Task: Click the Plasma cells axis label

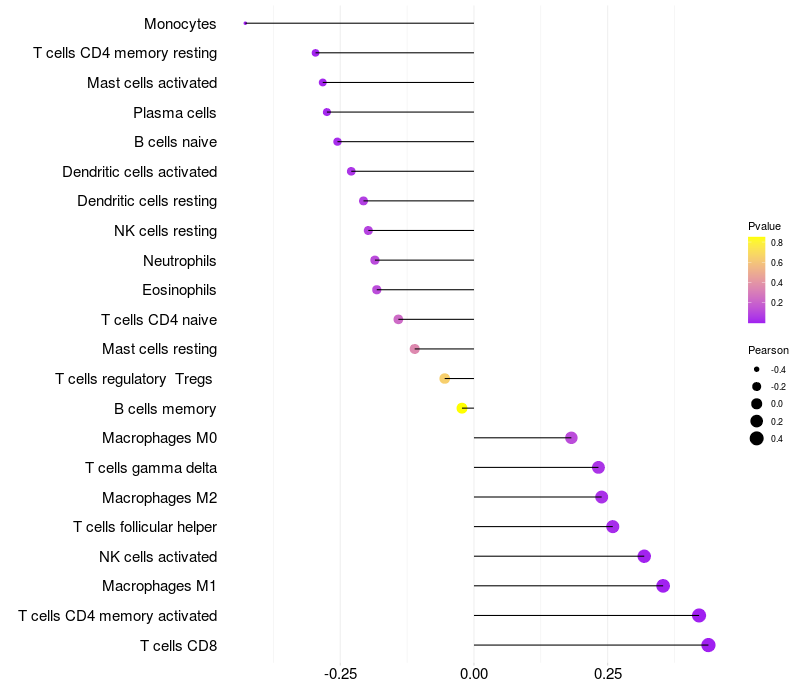Action: [175, 113]
